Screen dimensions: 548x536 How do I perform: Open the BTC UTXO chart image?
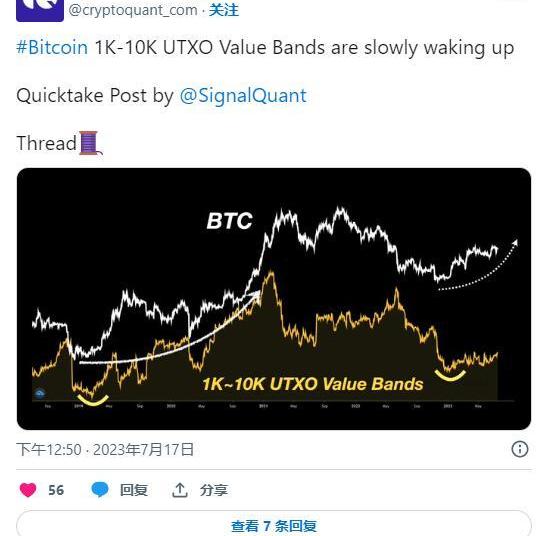point(274,299)
